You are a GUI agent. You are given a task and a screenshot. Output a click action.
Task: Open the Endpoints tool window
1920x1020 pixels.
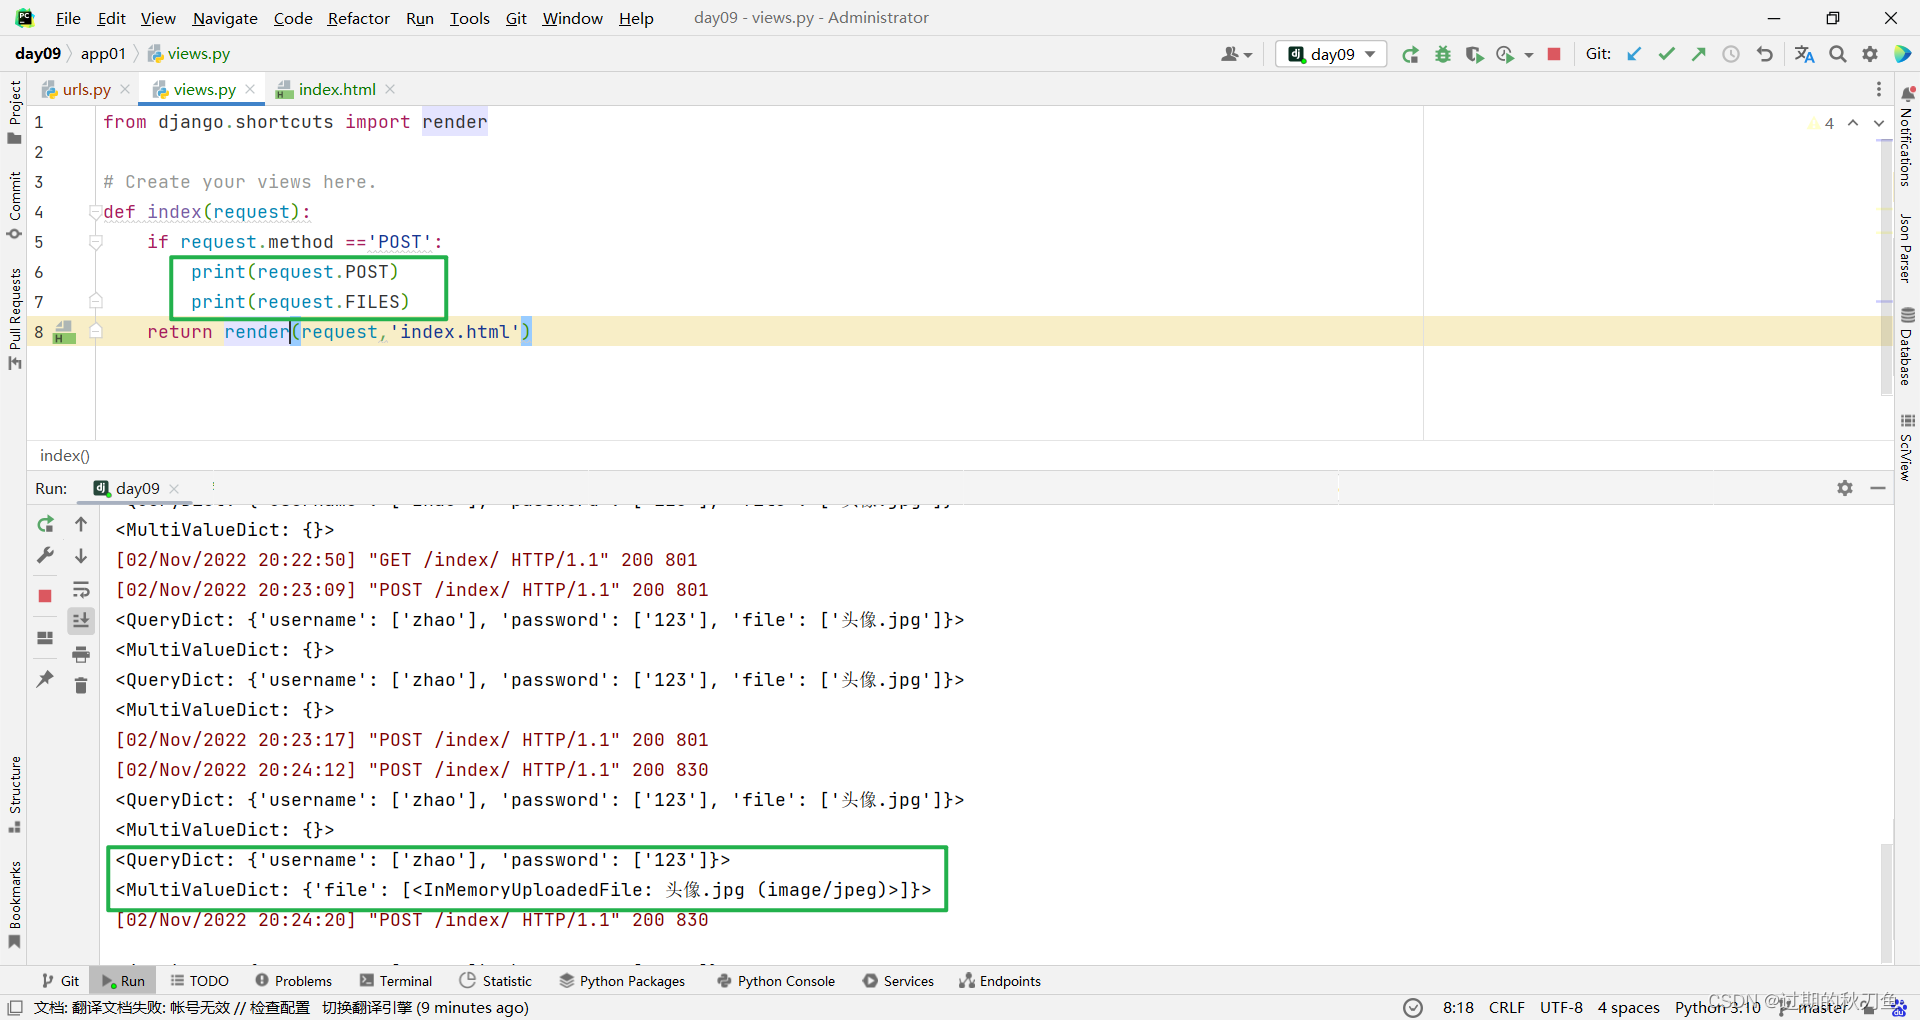[1000, 981]
